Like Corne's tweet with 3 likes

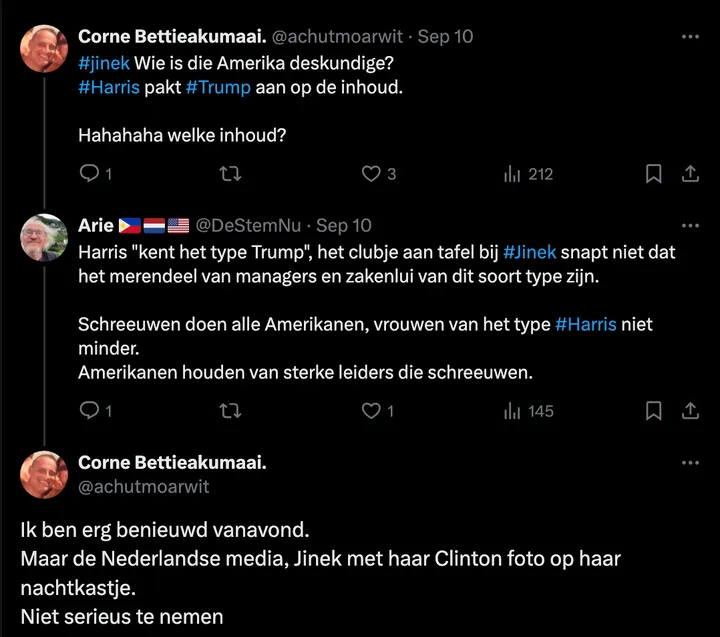click(x=371, y=174)
